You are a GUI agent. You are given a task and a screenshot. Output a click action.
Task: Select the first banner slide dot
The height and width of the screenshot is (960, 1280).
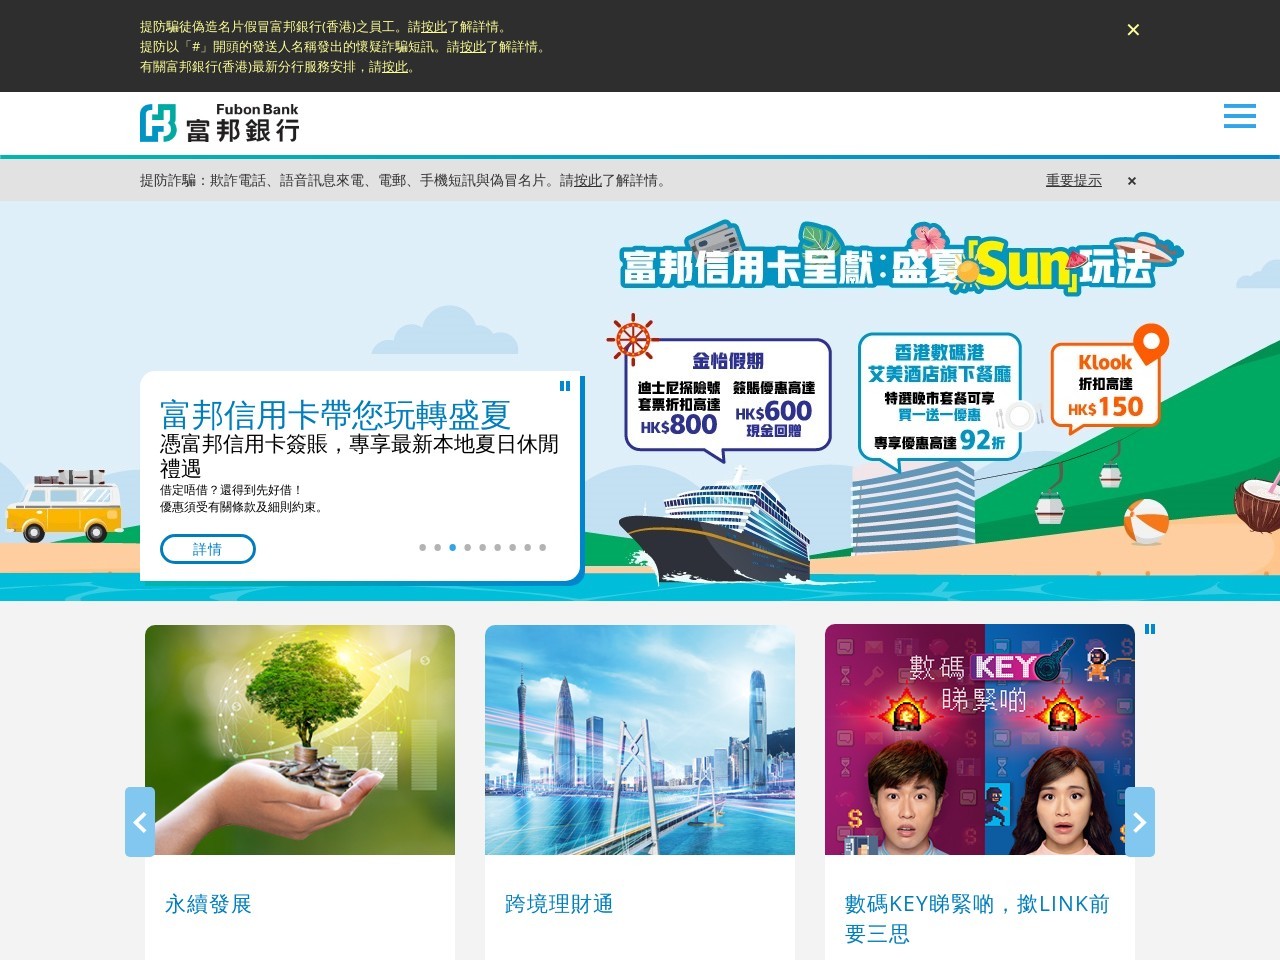423,547
